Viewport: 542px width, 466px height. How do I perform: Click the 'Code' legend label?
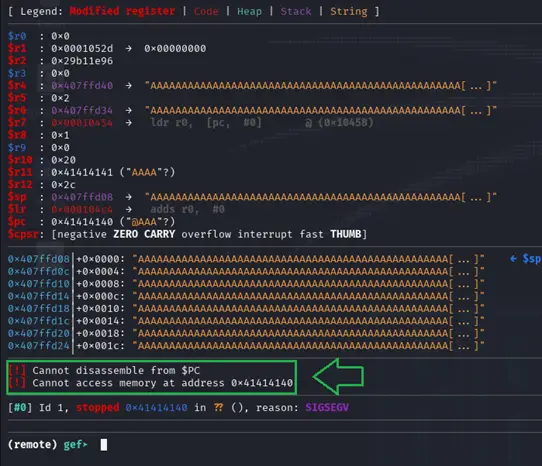(x=206, y=11)
